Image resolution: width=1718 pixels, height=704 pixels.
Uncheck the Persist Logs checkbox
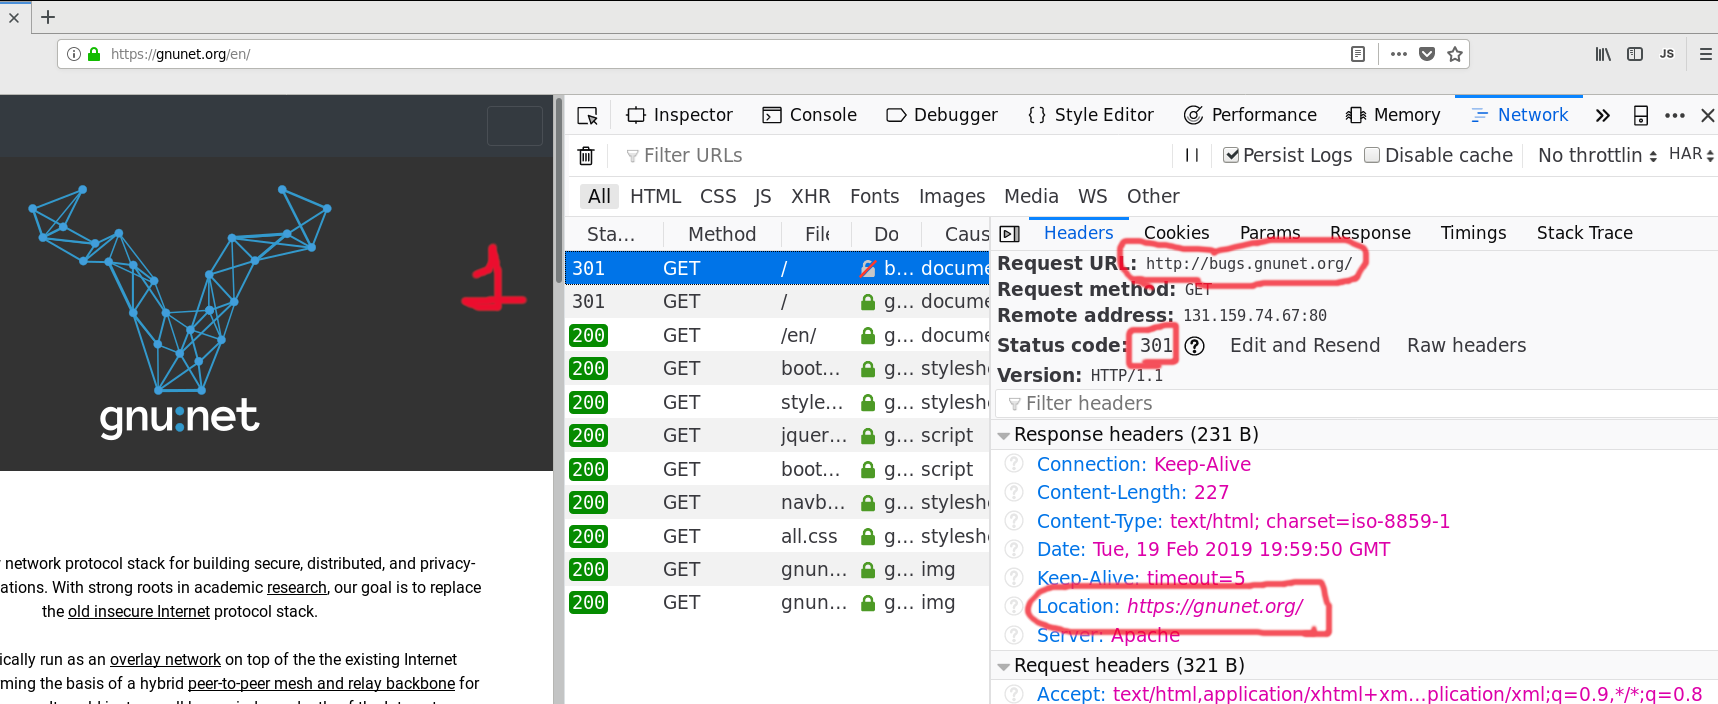tap(1231, 155)
